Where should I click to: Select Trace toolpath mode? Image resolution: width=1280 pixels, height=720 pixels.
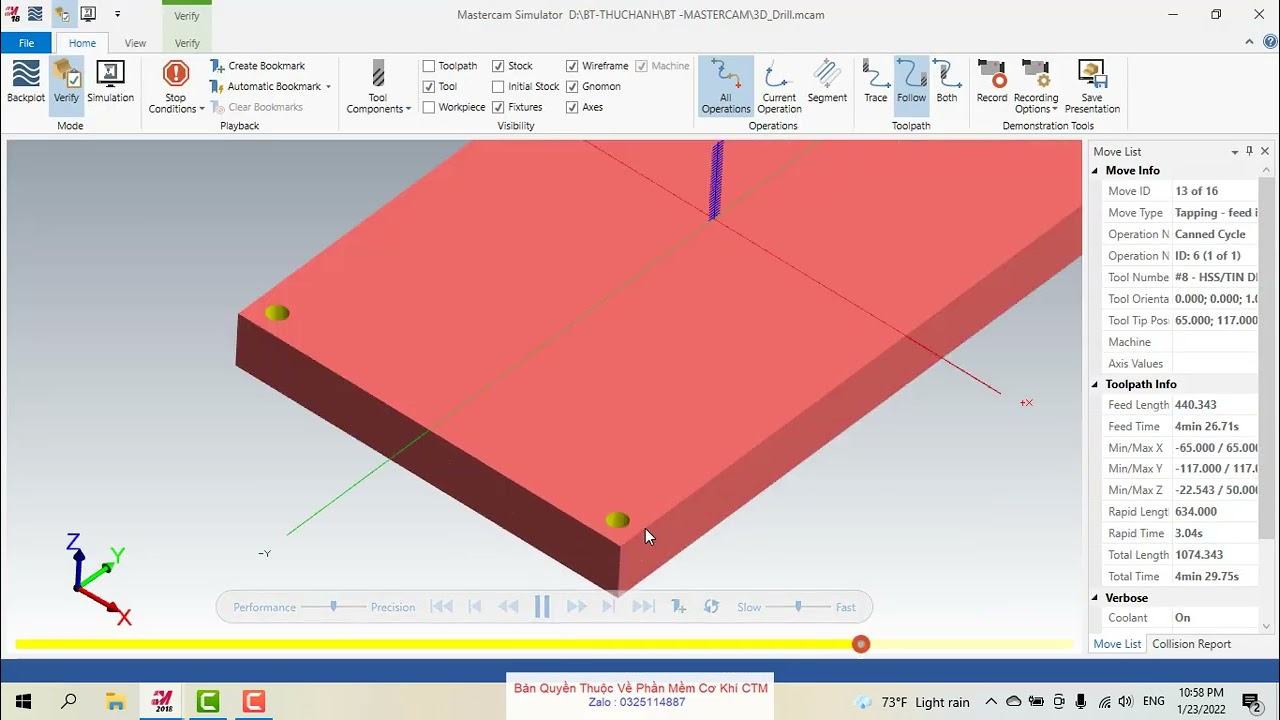click(x=876, y=82)
